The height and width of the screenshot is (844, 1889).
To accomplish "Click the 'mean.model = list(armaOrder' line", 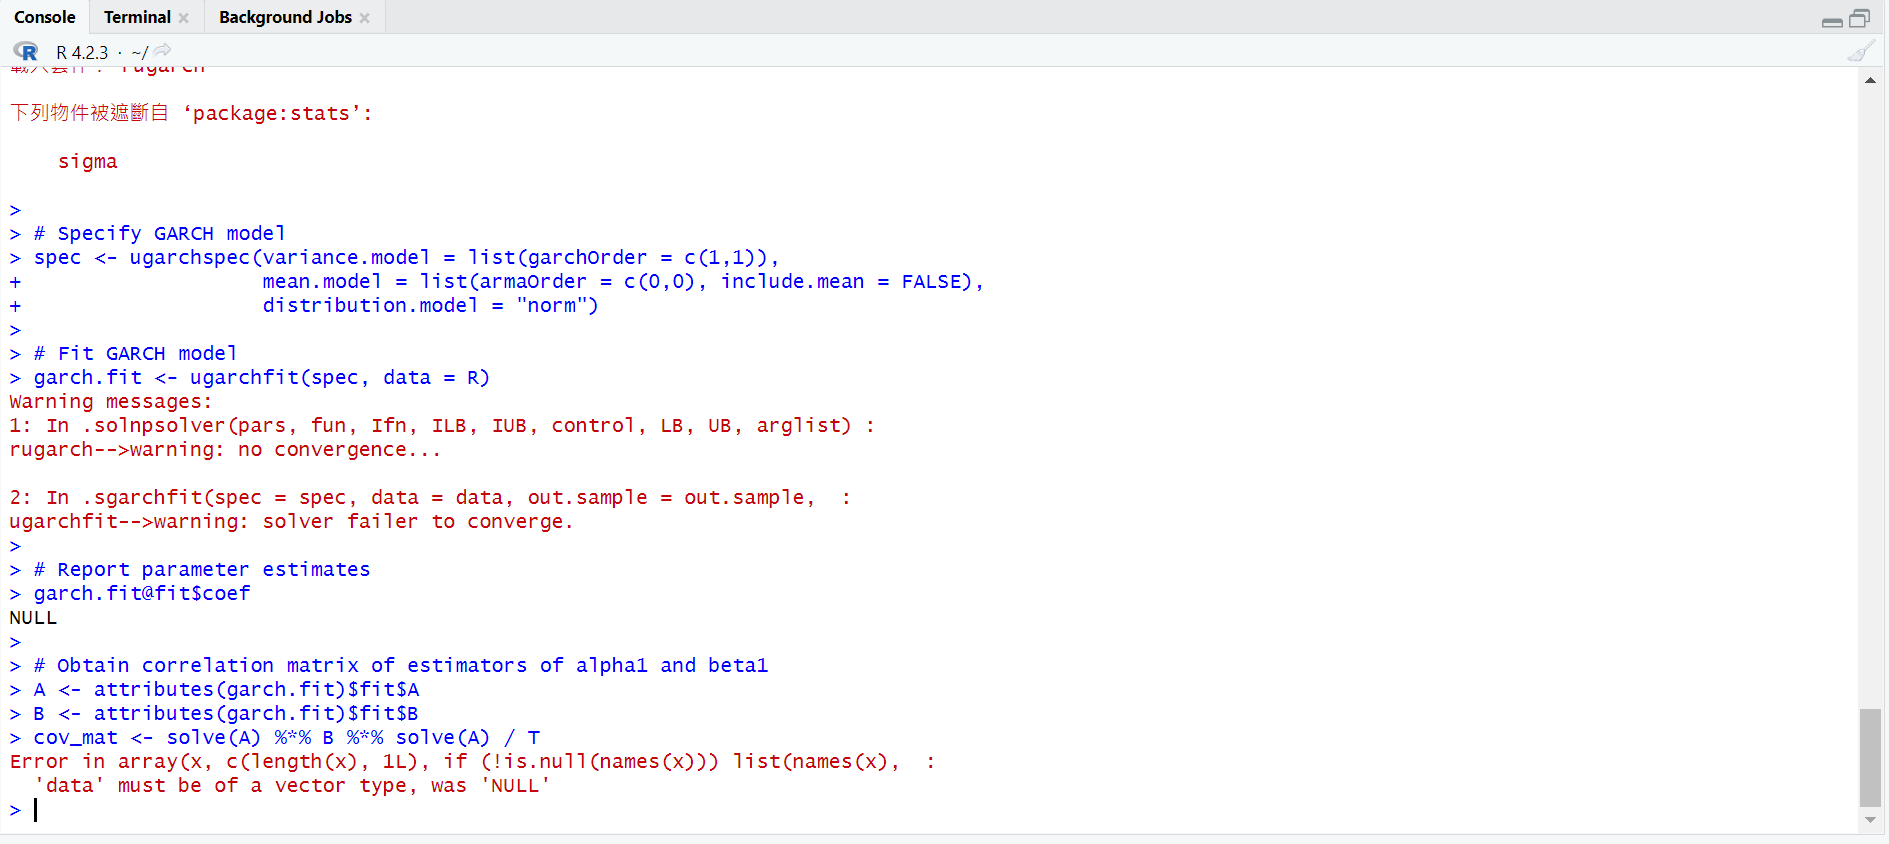I will click(623, 281).
